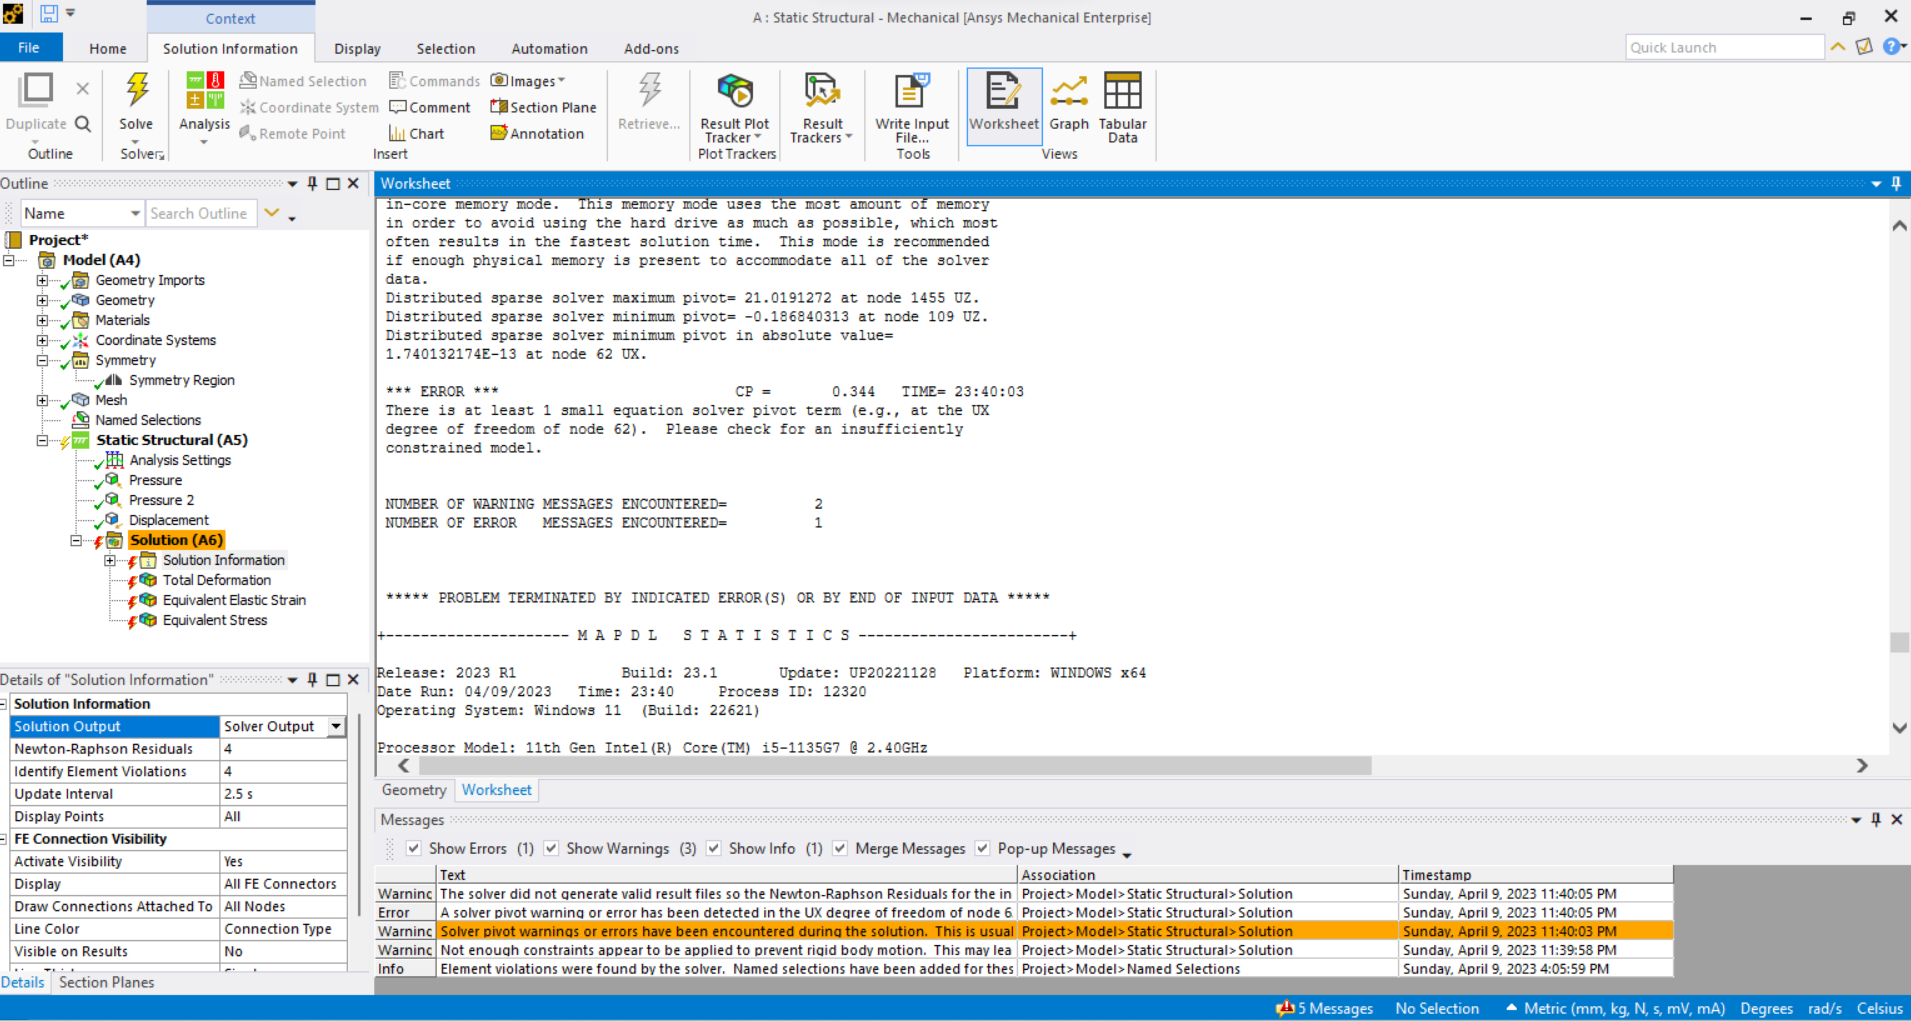Insert a Chart
This screenshot has height=1022, width=1911.
pyautogui.click(x=416, y=133)
